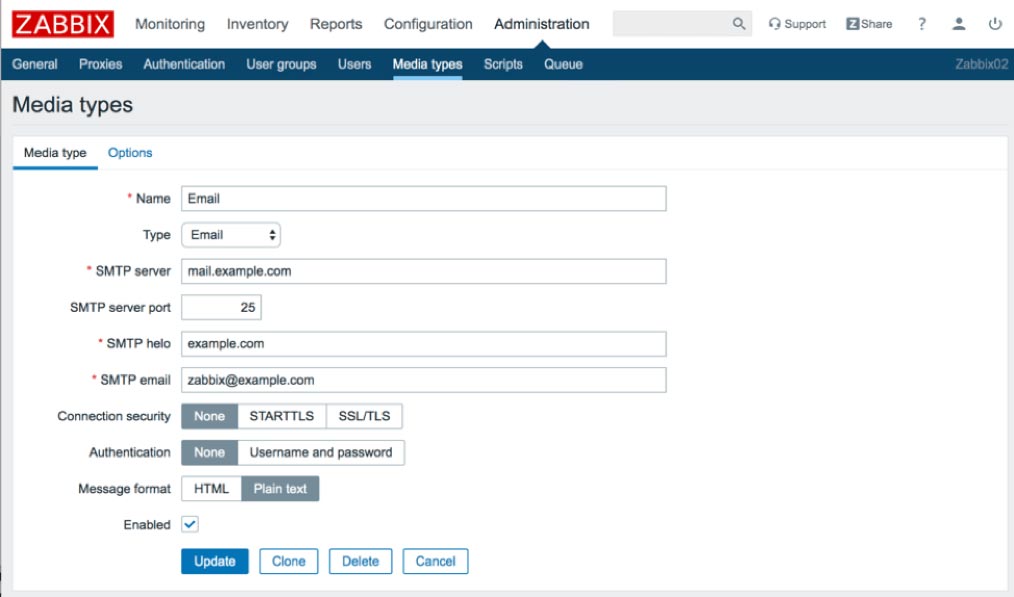
Task: Open the user profile icon
Action: (959, 24)
